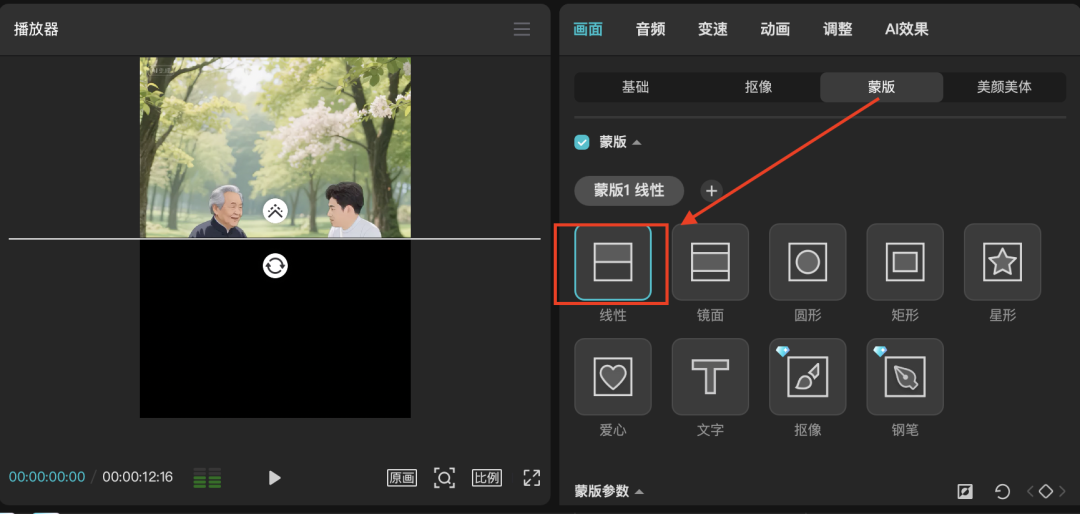
Task: Apply the 抠像 brush mask
Action: [807, 376]
